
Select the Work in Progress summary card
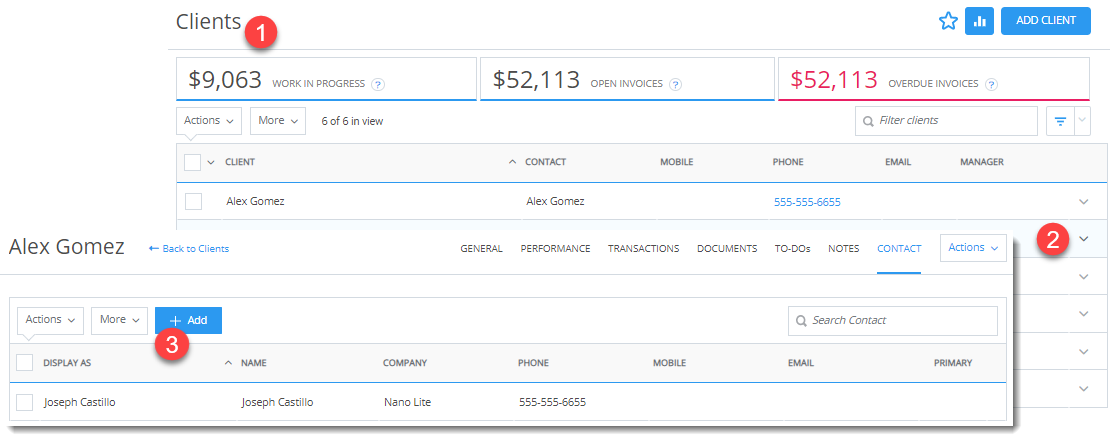(326, 79)
